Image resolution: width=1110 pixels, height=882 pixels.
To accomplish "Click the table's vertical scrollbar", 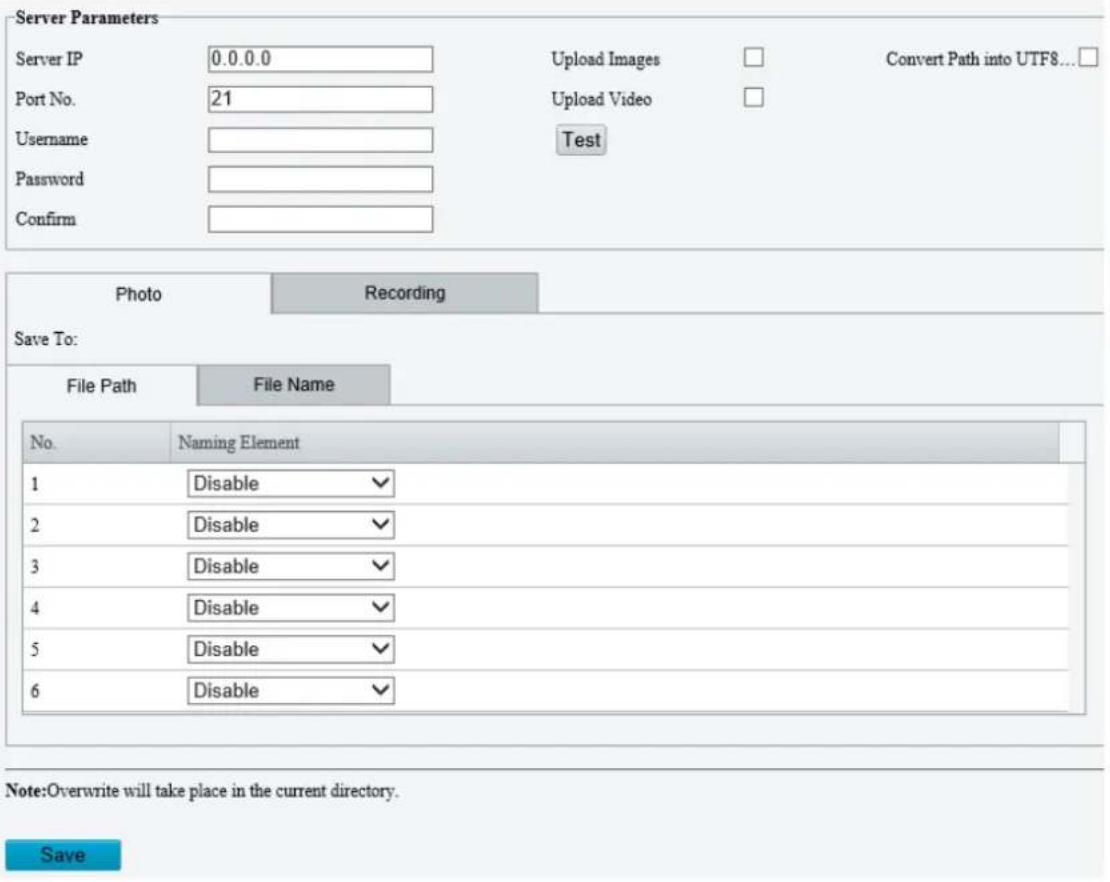I will click(x=1076, y=588).
